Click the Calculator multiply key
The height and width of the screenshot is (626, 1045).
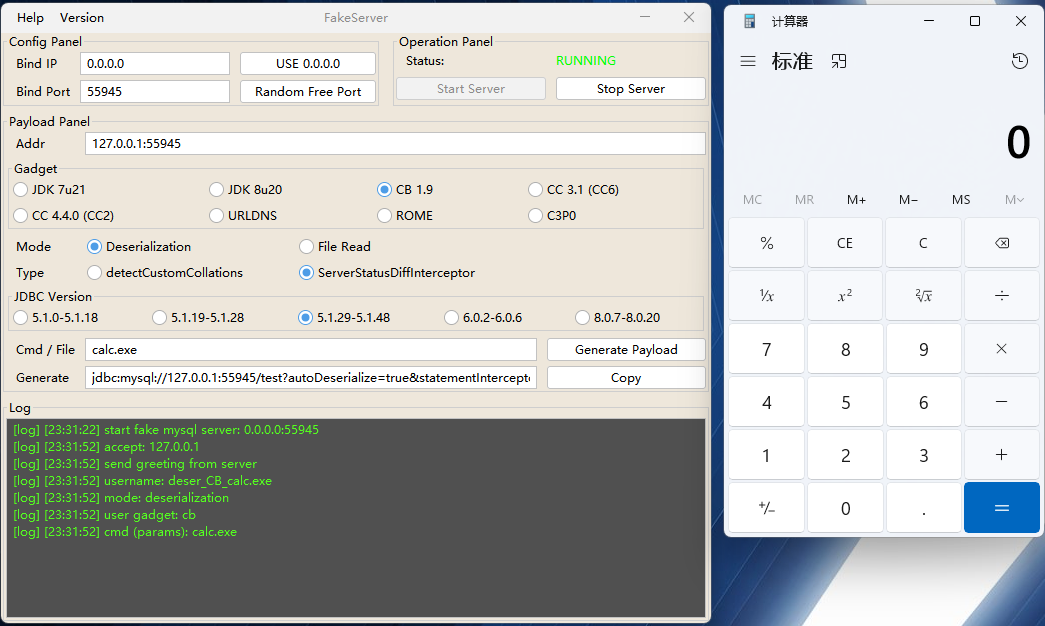[1002, 349]
